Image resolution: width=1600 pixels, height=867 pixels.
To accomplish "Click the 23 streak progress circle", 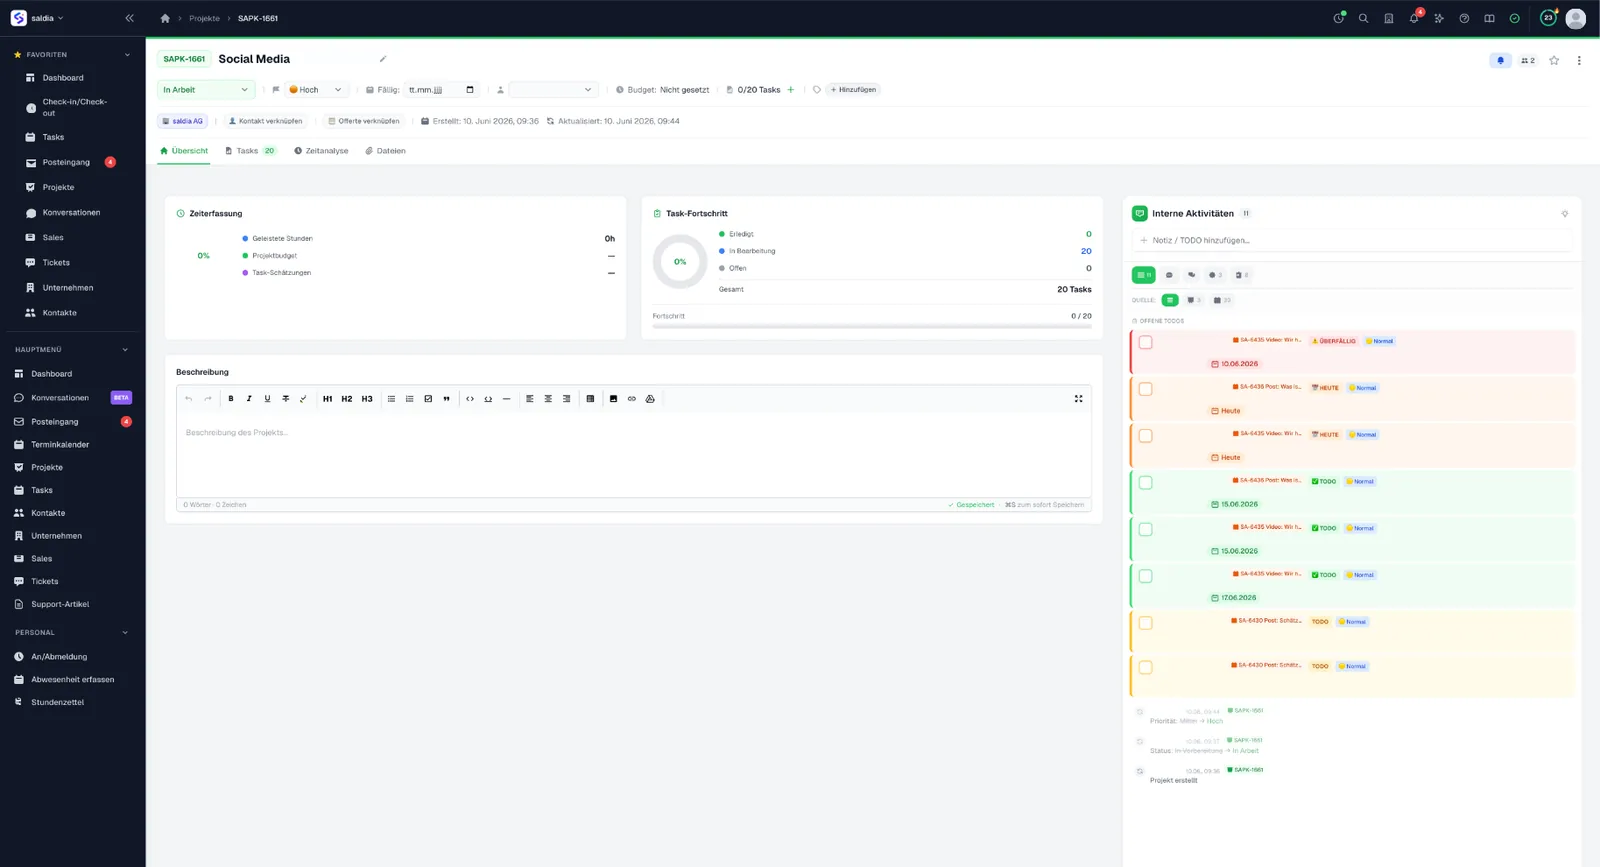I will click(1548, 18).
